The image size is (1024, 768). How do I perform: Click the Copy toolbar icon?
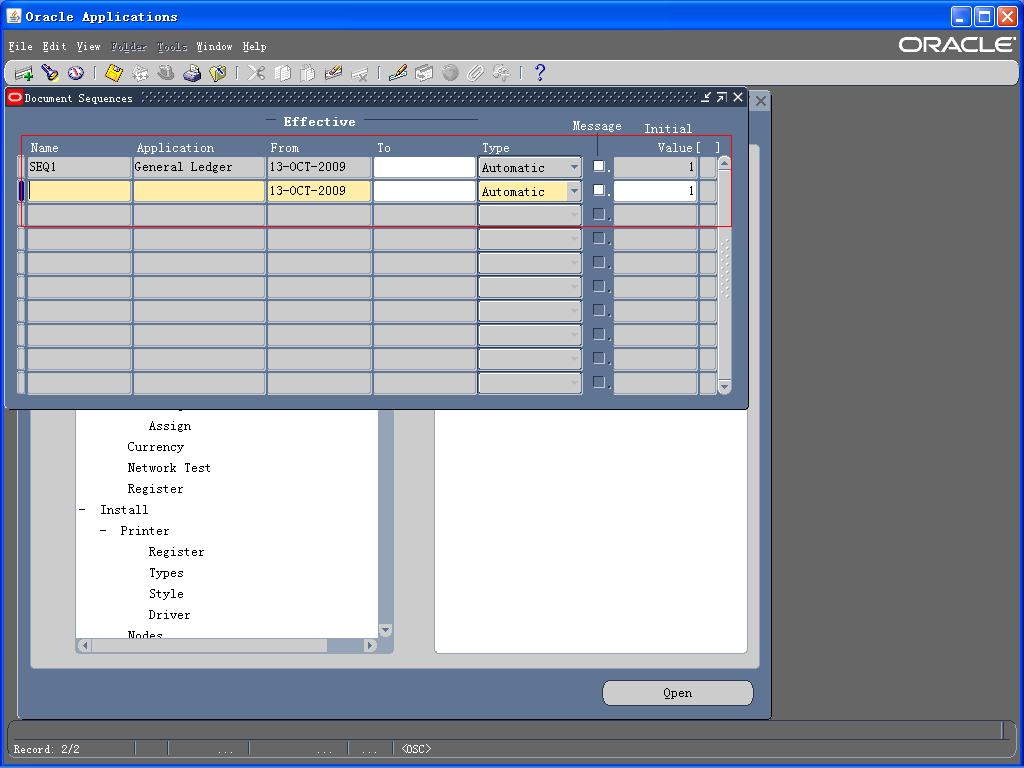[282, 73]
